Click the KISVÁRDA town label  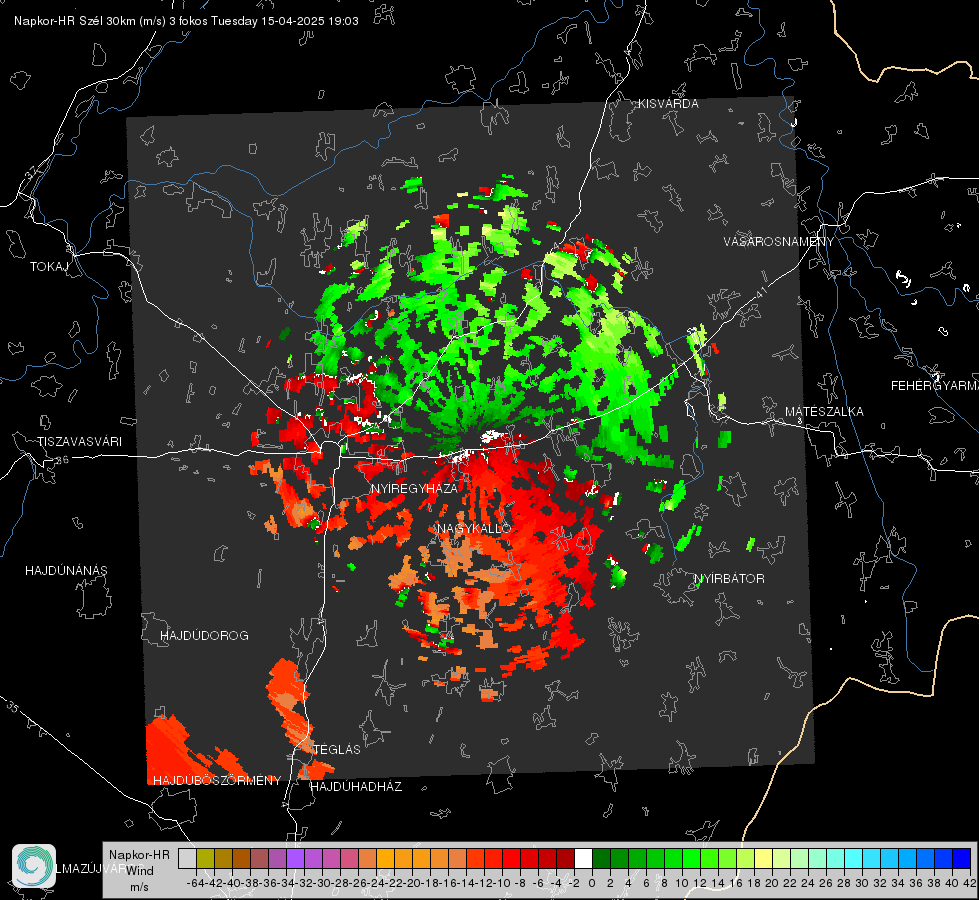[x=668, y=104]
